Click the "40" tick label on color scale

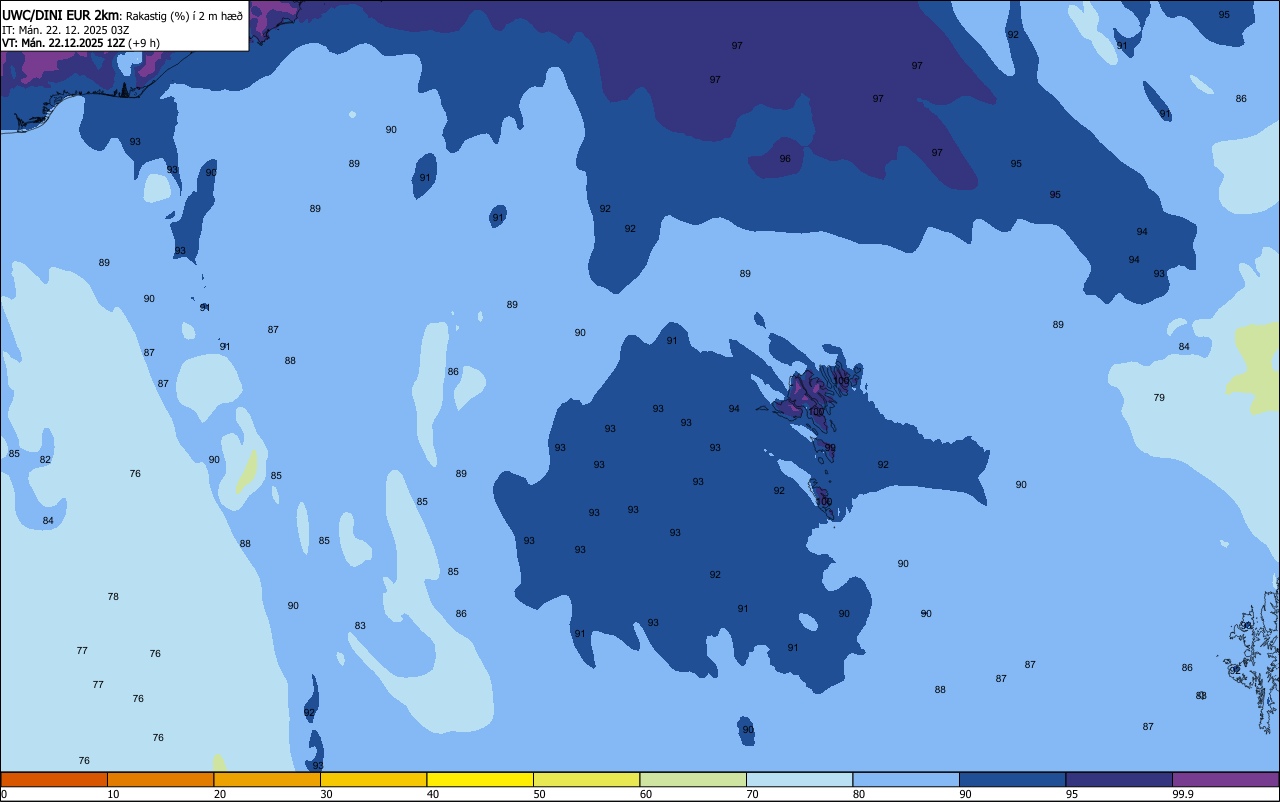[432, 794]
